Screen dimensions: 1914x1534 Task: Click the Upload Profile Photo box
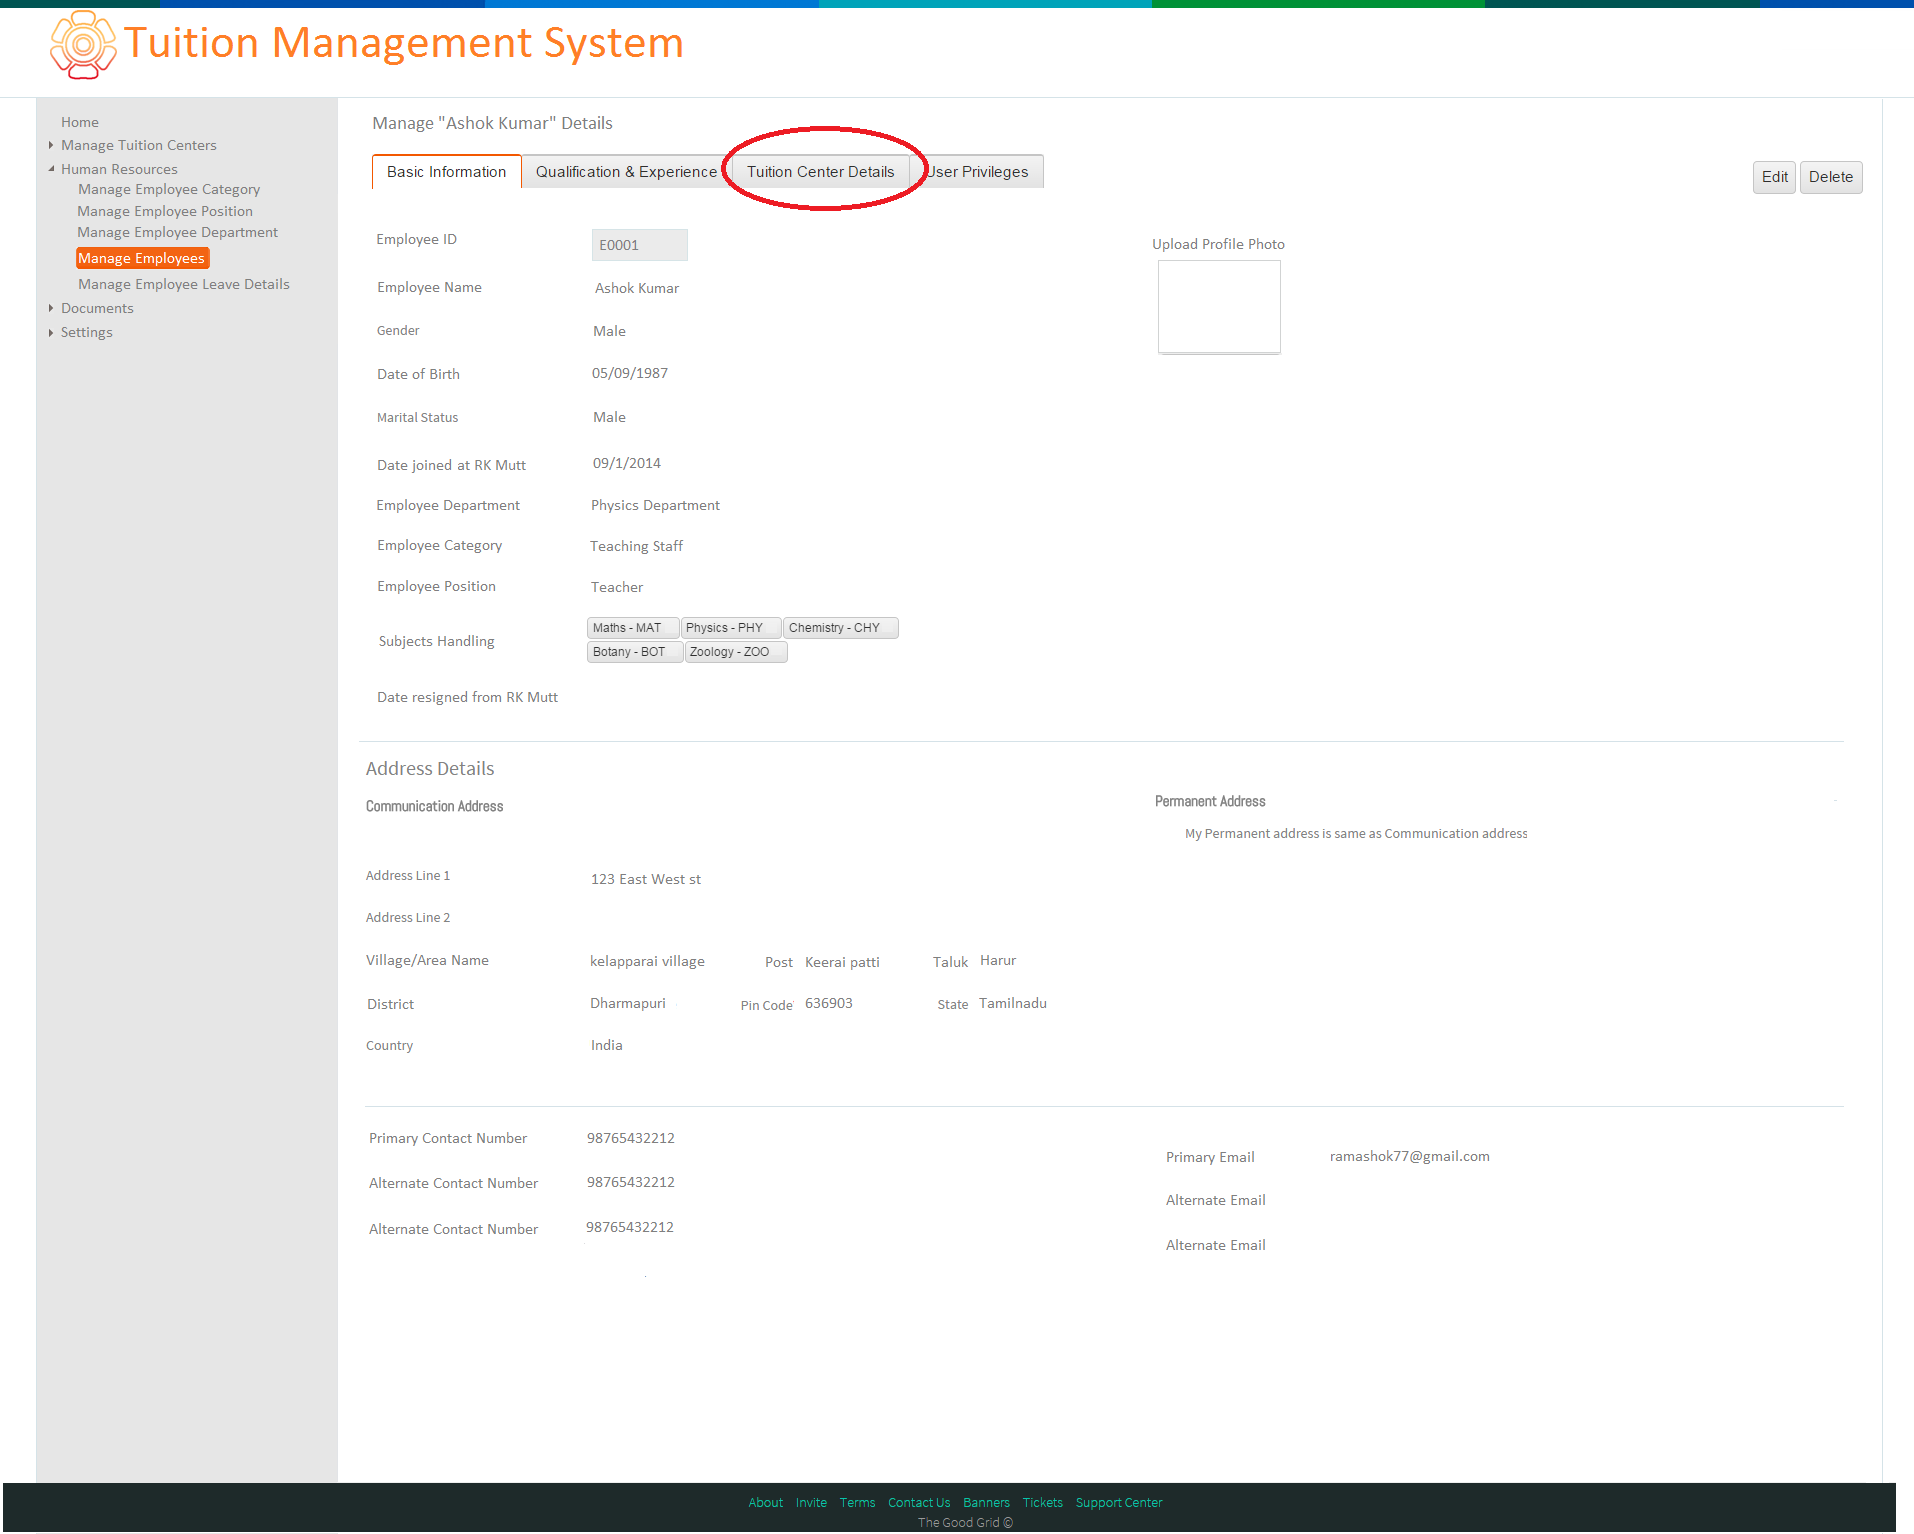pyautogui.click(x=1219, y=307)
